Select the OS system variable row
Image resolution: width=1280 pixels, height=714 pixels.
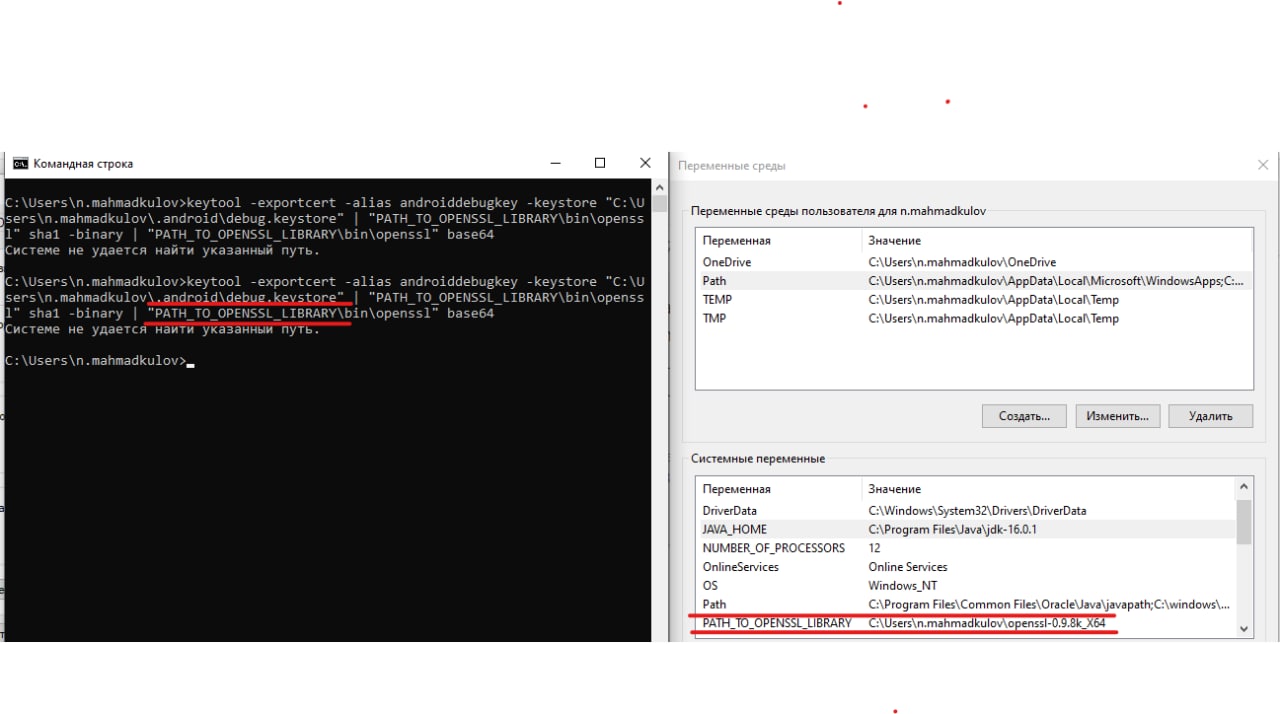[966, 586]
